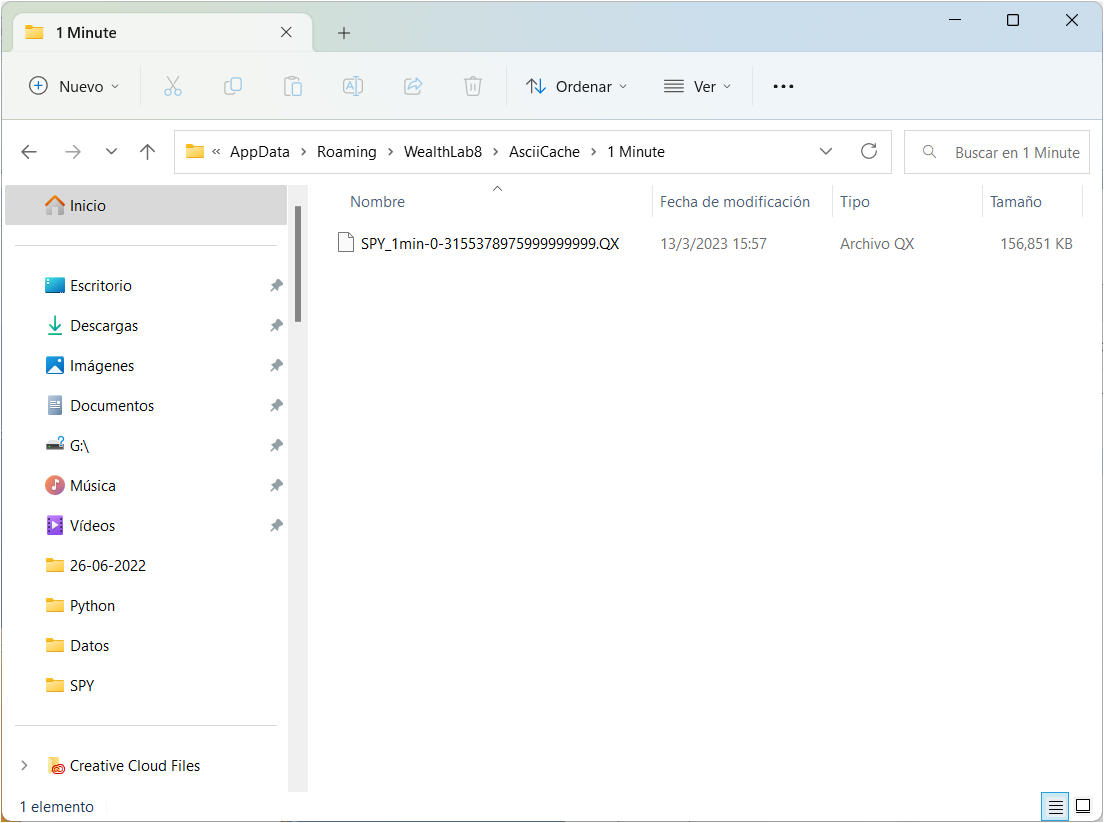
Task: Click the Copy icon in toolbar
Action: [x=233, y=86]
